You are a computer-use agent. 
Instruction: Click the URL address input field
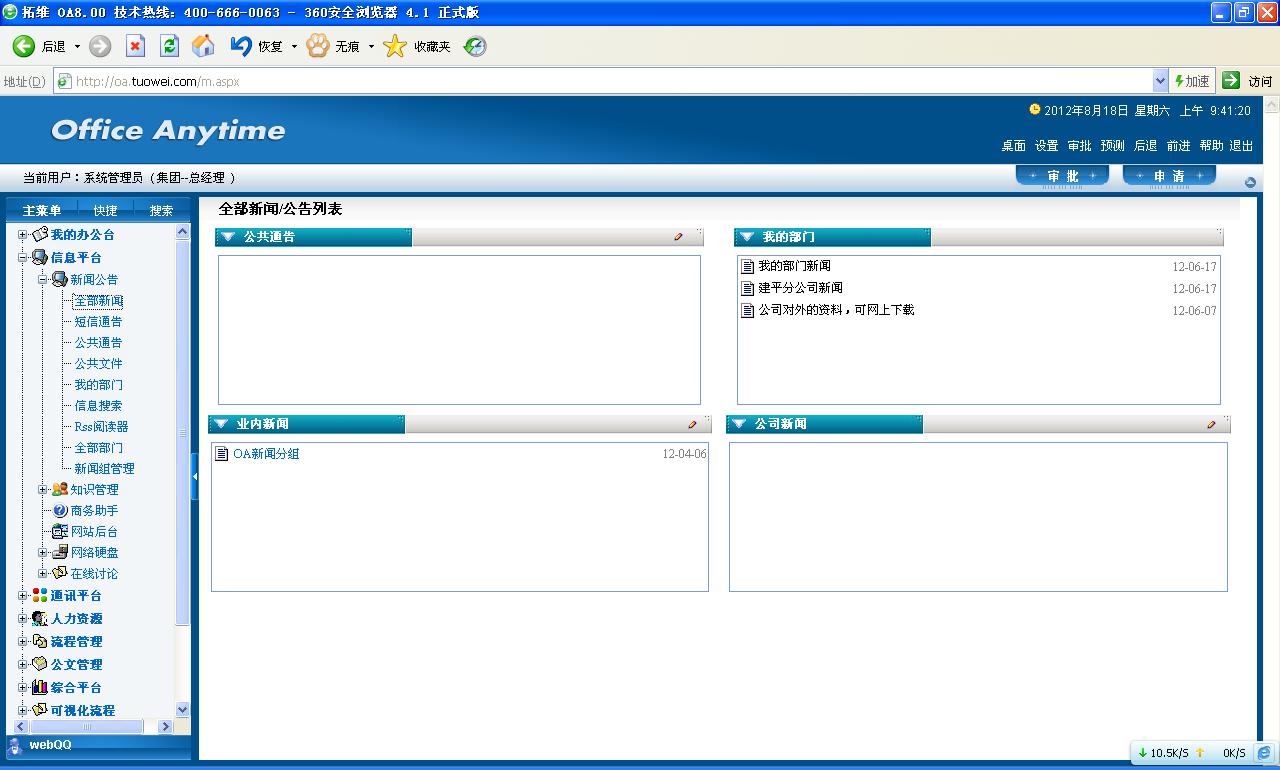coord(600,81)
